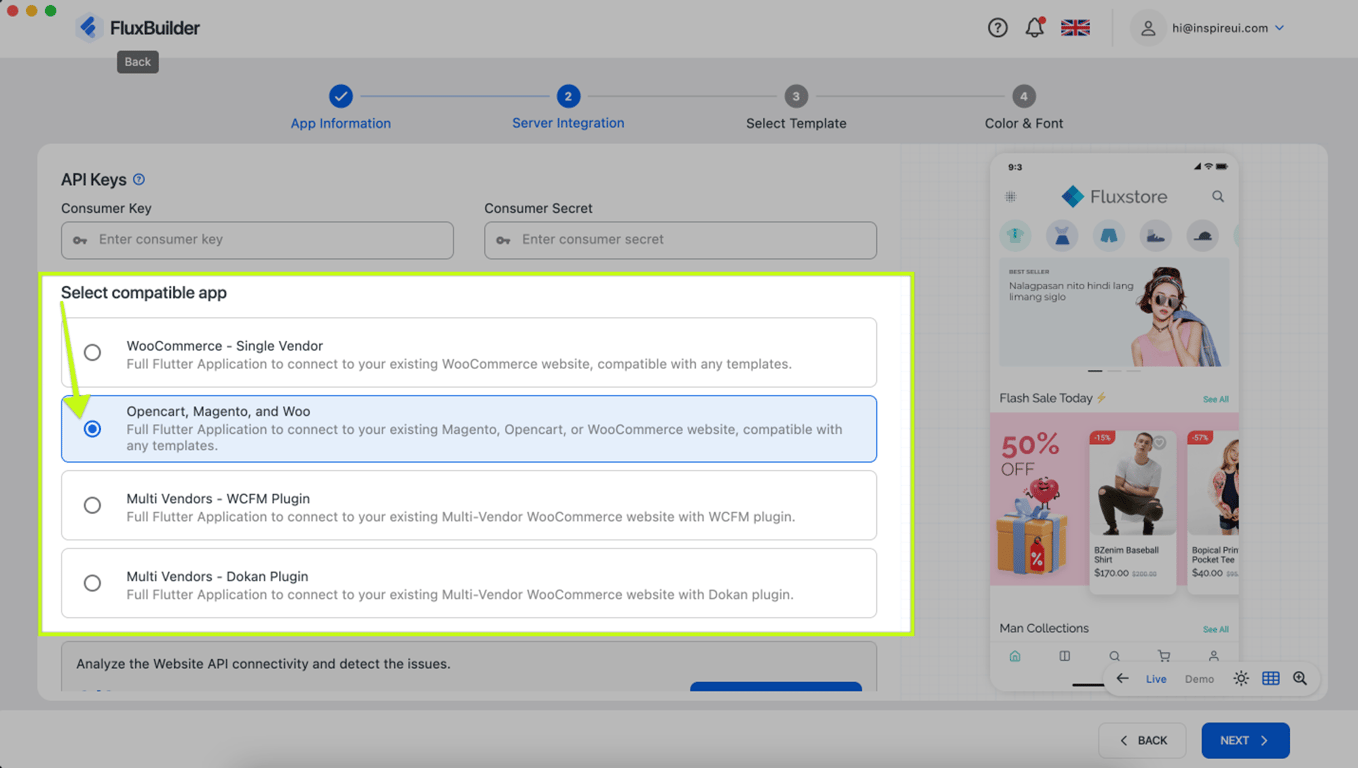Click the 'Man Collections' heading
The image size is (1358, 768).
coord(1044,628)
